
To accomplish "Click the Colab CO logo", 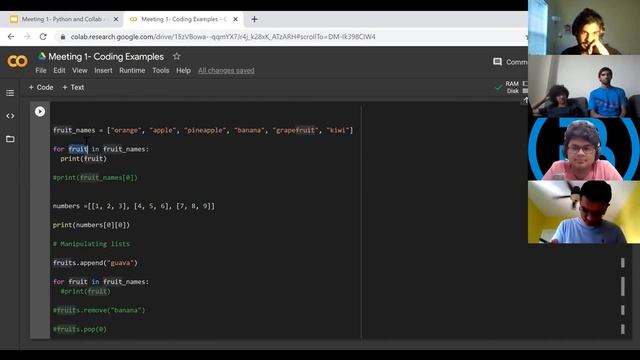I will pos(18,61).
